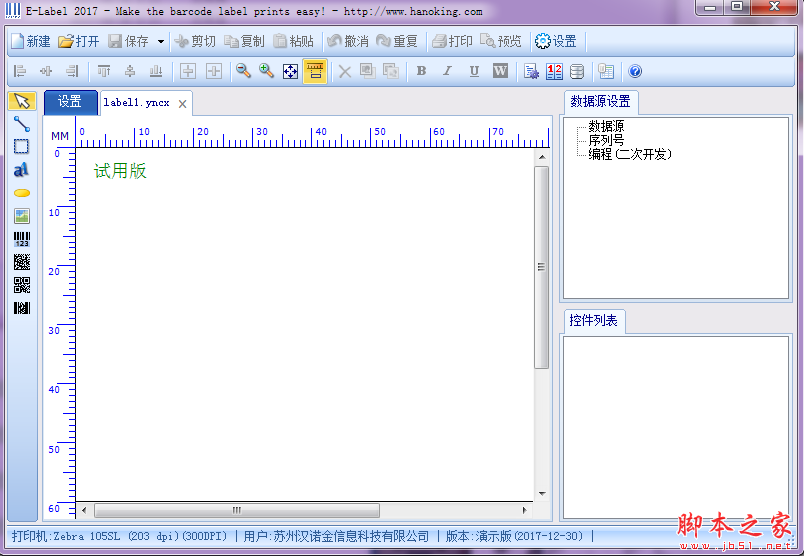
Task: Select the arrow pointer tool
Action: 22,101
